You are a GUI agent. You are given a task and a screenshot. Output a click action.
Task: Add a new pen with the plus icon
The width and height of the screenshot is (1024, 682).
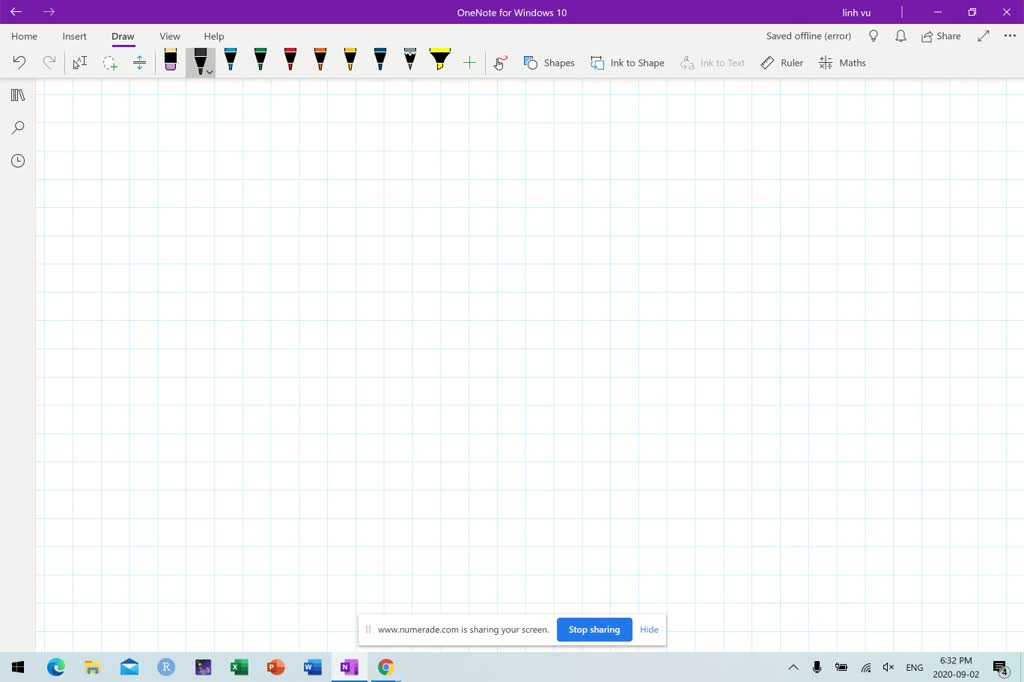tap(469, 62)
